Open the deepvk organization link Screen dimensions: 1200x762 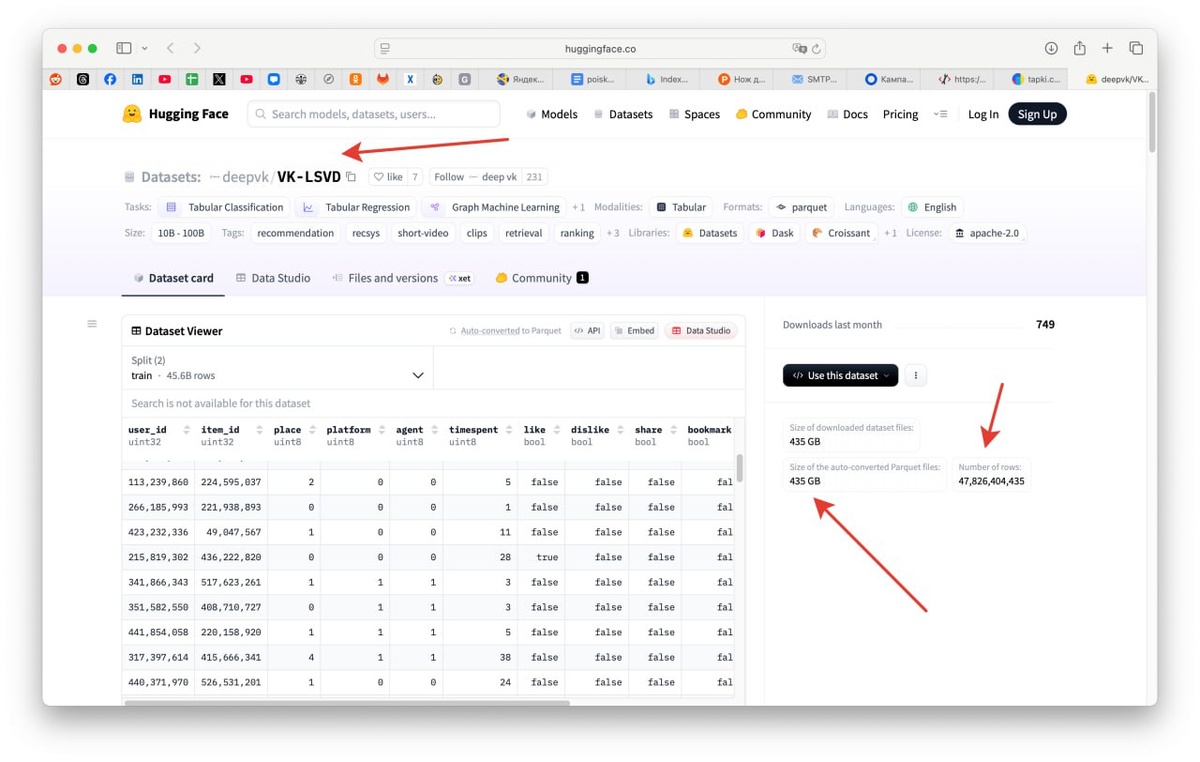(x=245, y=177)
